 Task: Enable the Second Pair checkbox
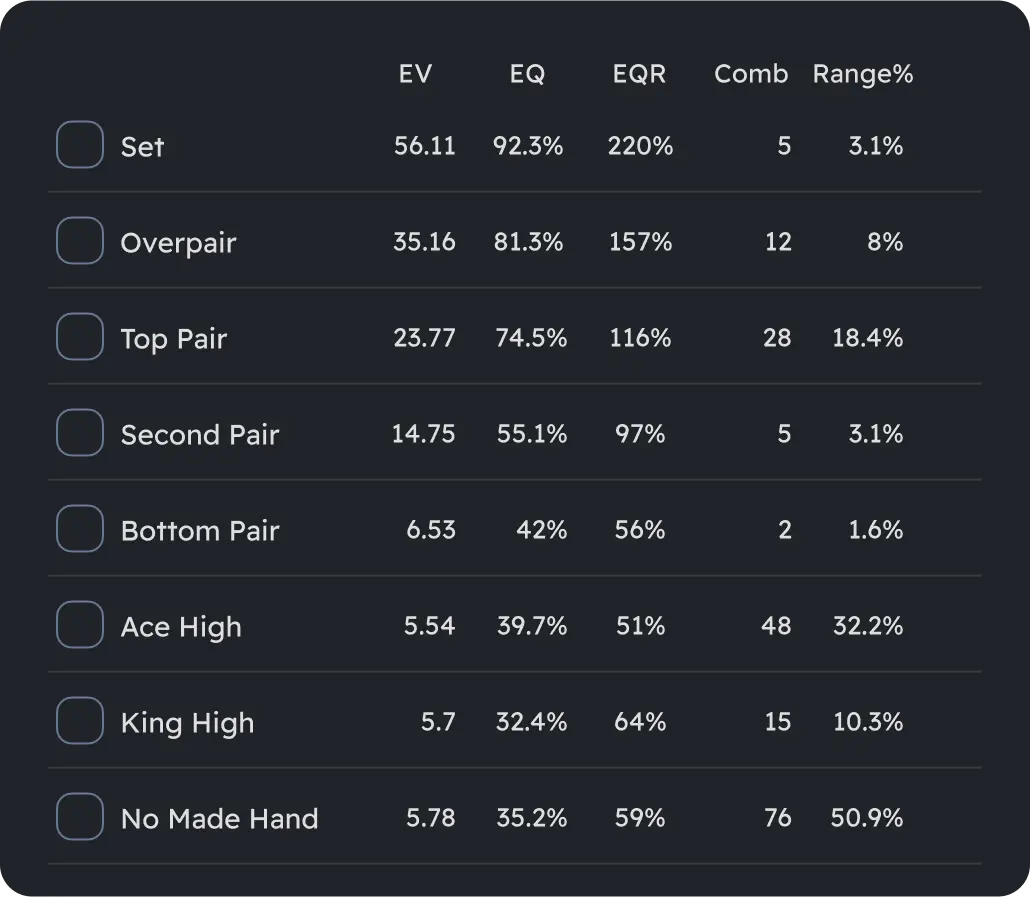click(x=79, y=433)
